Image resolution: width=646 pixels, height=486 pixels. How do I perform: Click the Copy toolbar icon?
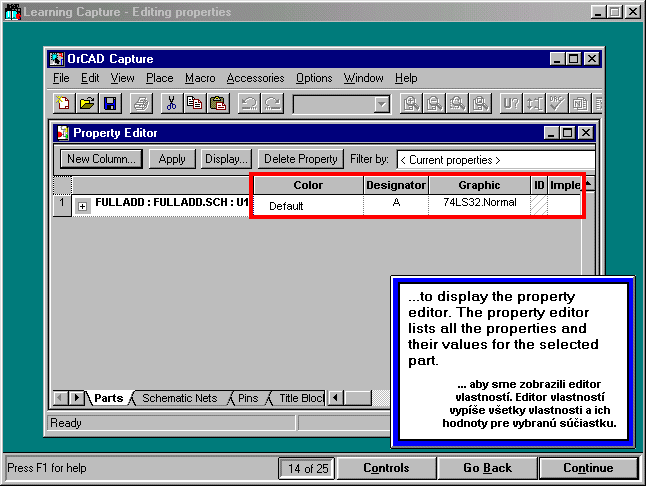pyautogui.click(x=194, y=103)
